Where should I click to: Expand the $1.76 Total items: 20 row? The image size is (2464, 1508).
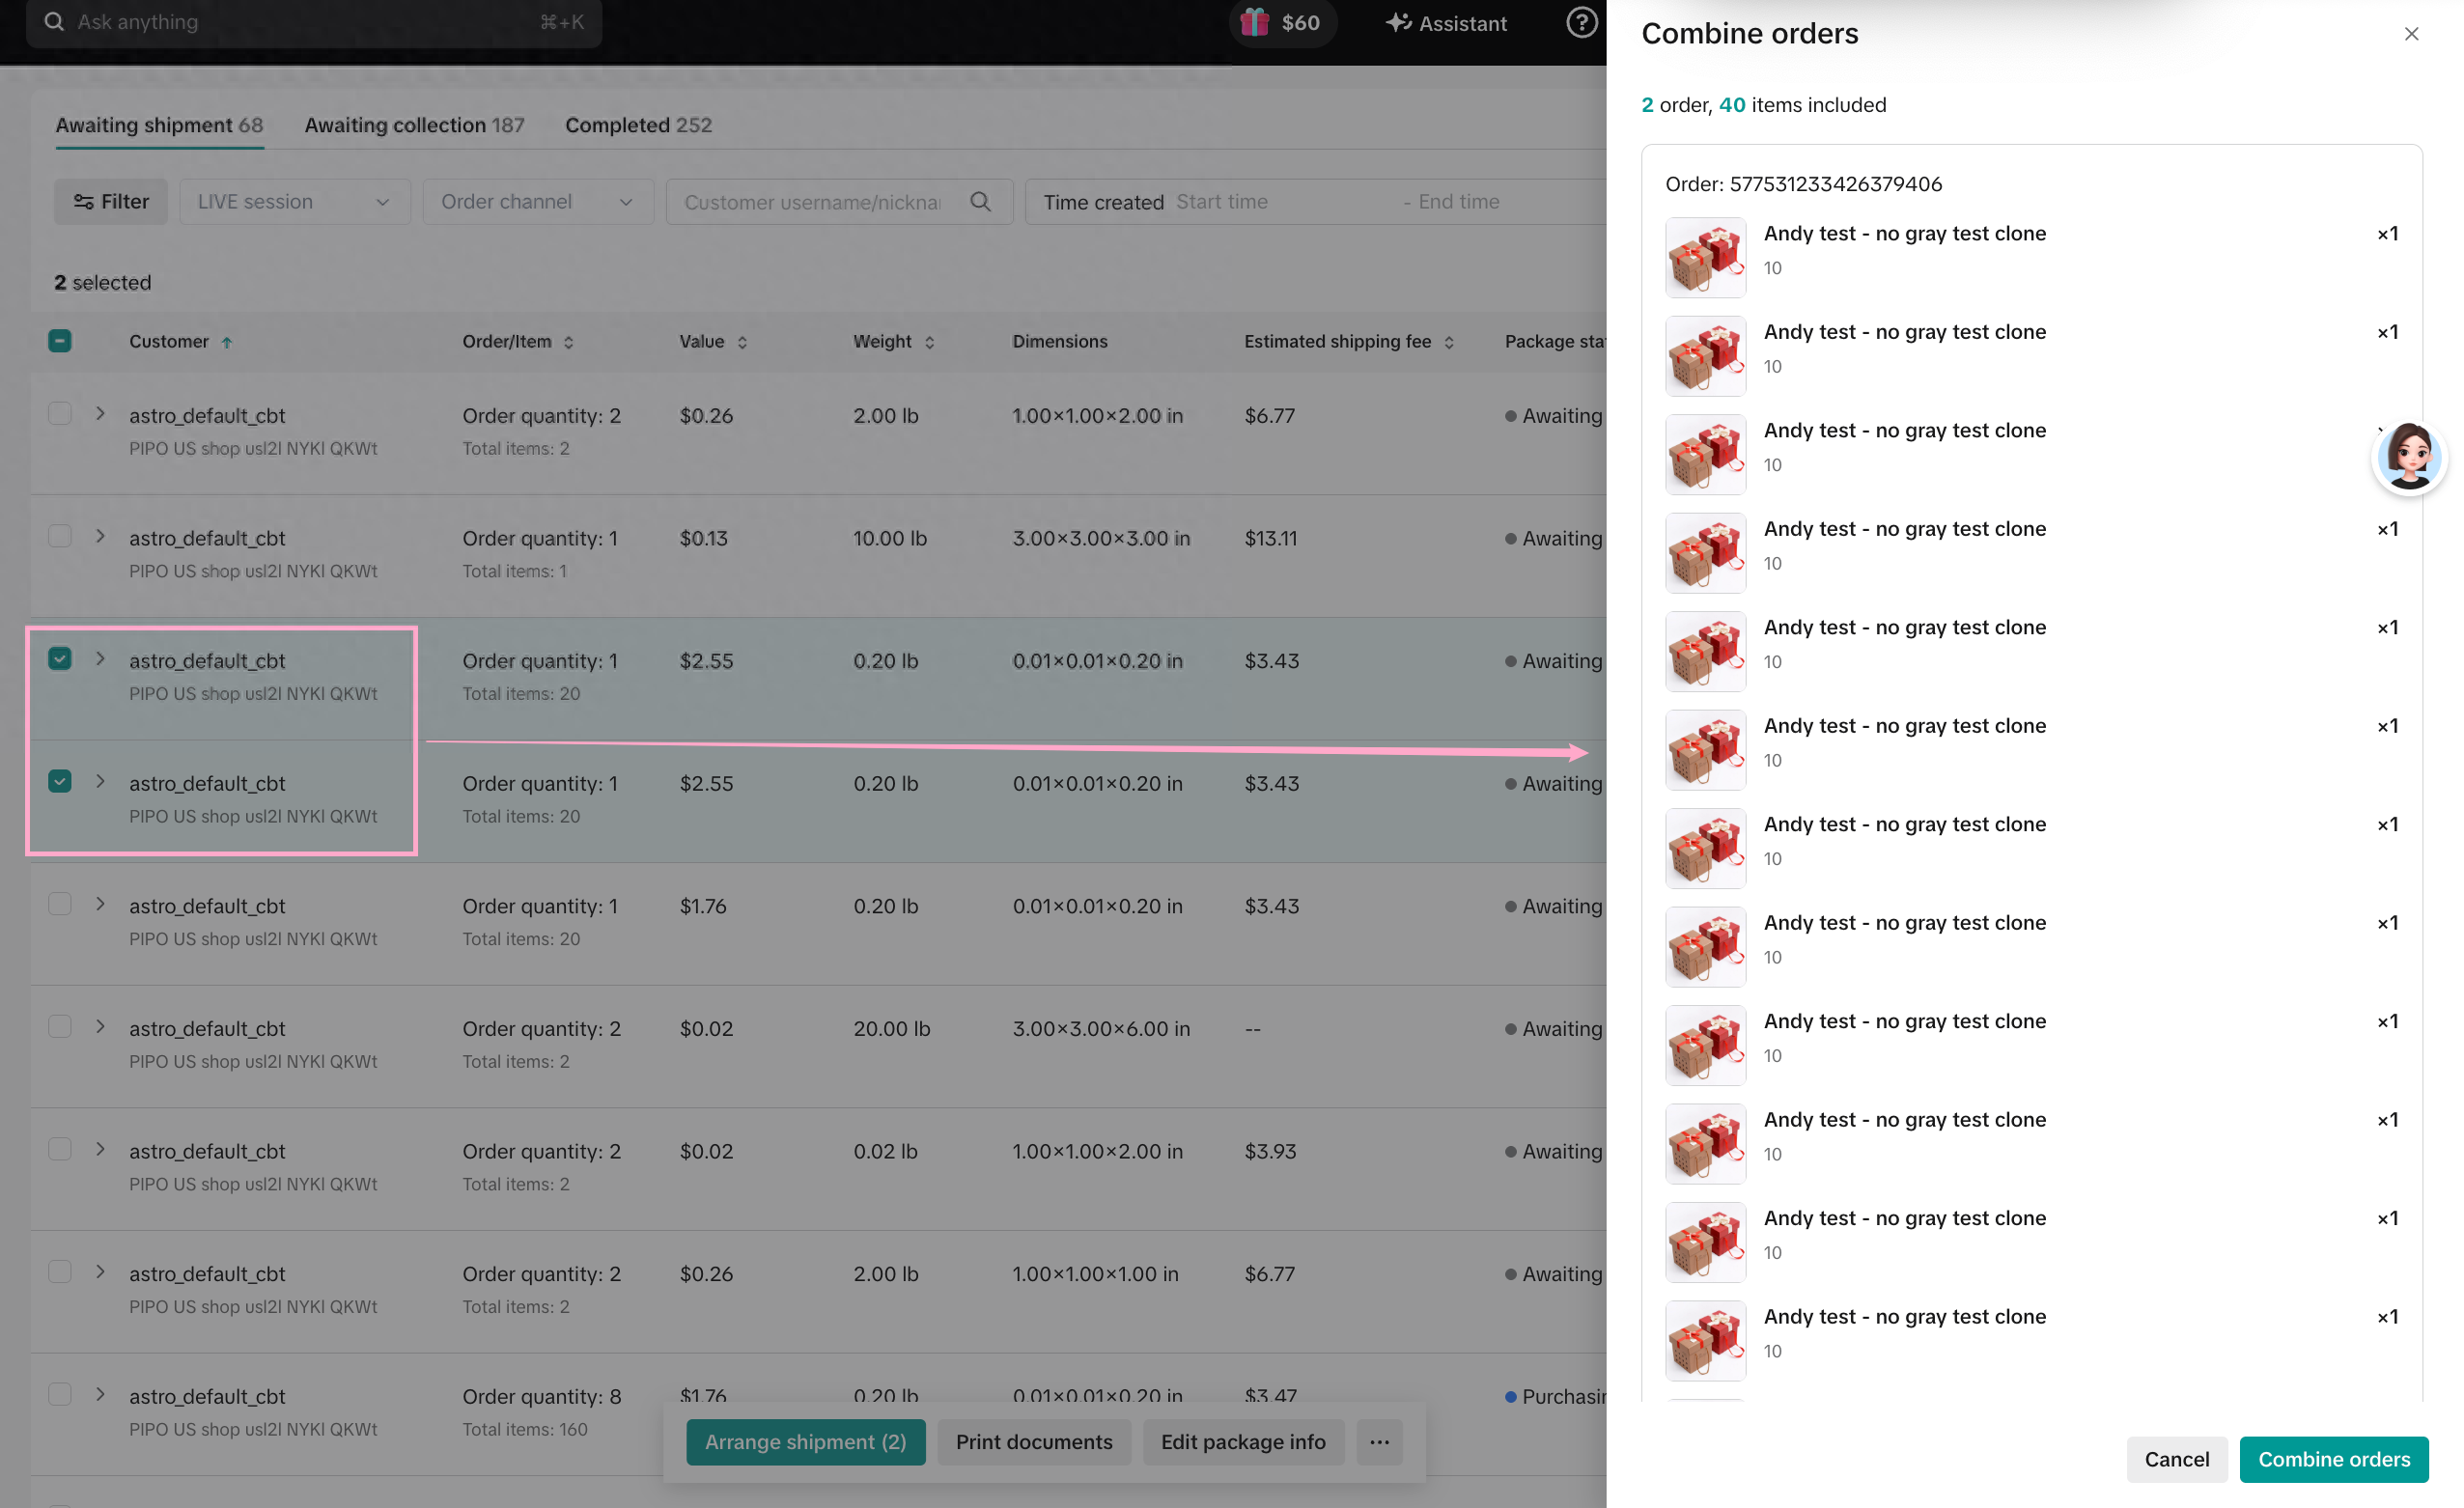click(x=100, y=905)
